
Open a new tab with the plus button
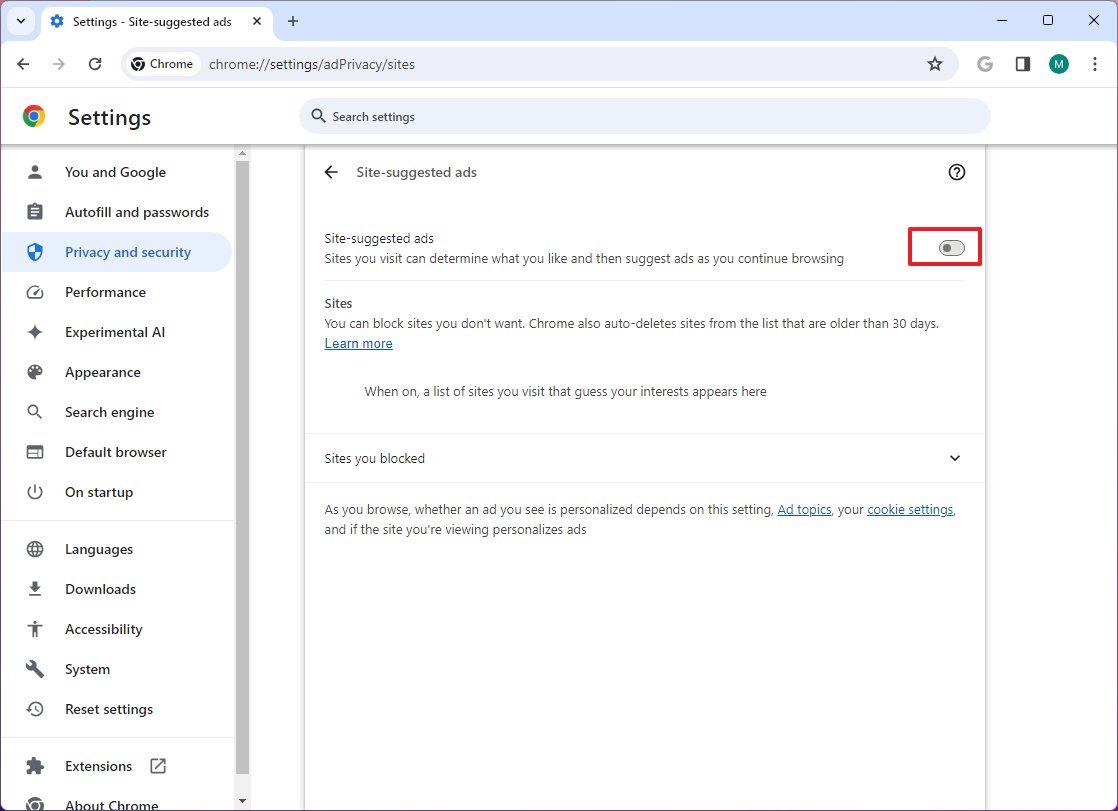click(x=293, y=21)
